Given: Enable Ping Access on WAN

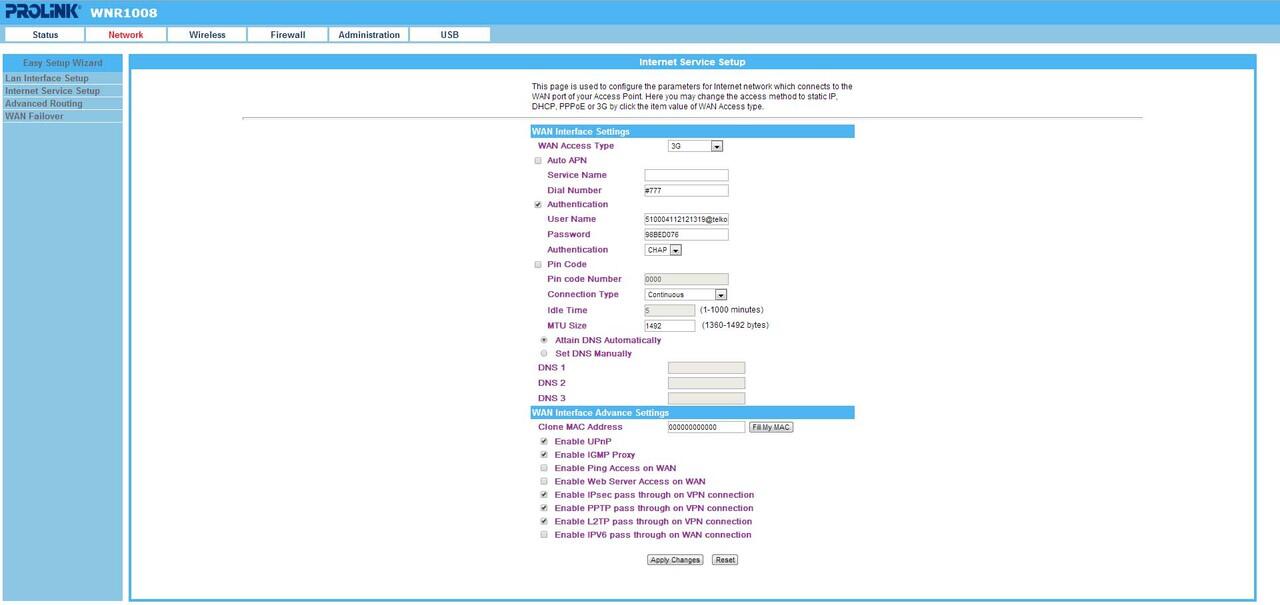Looking at the screenshot, I should tap(544, 468).
